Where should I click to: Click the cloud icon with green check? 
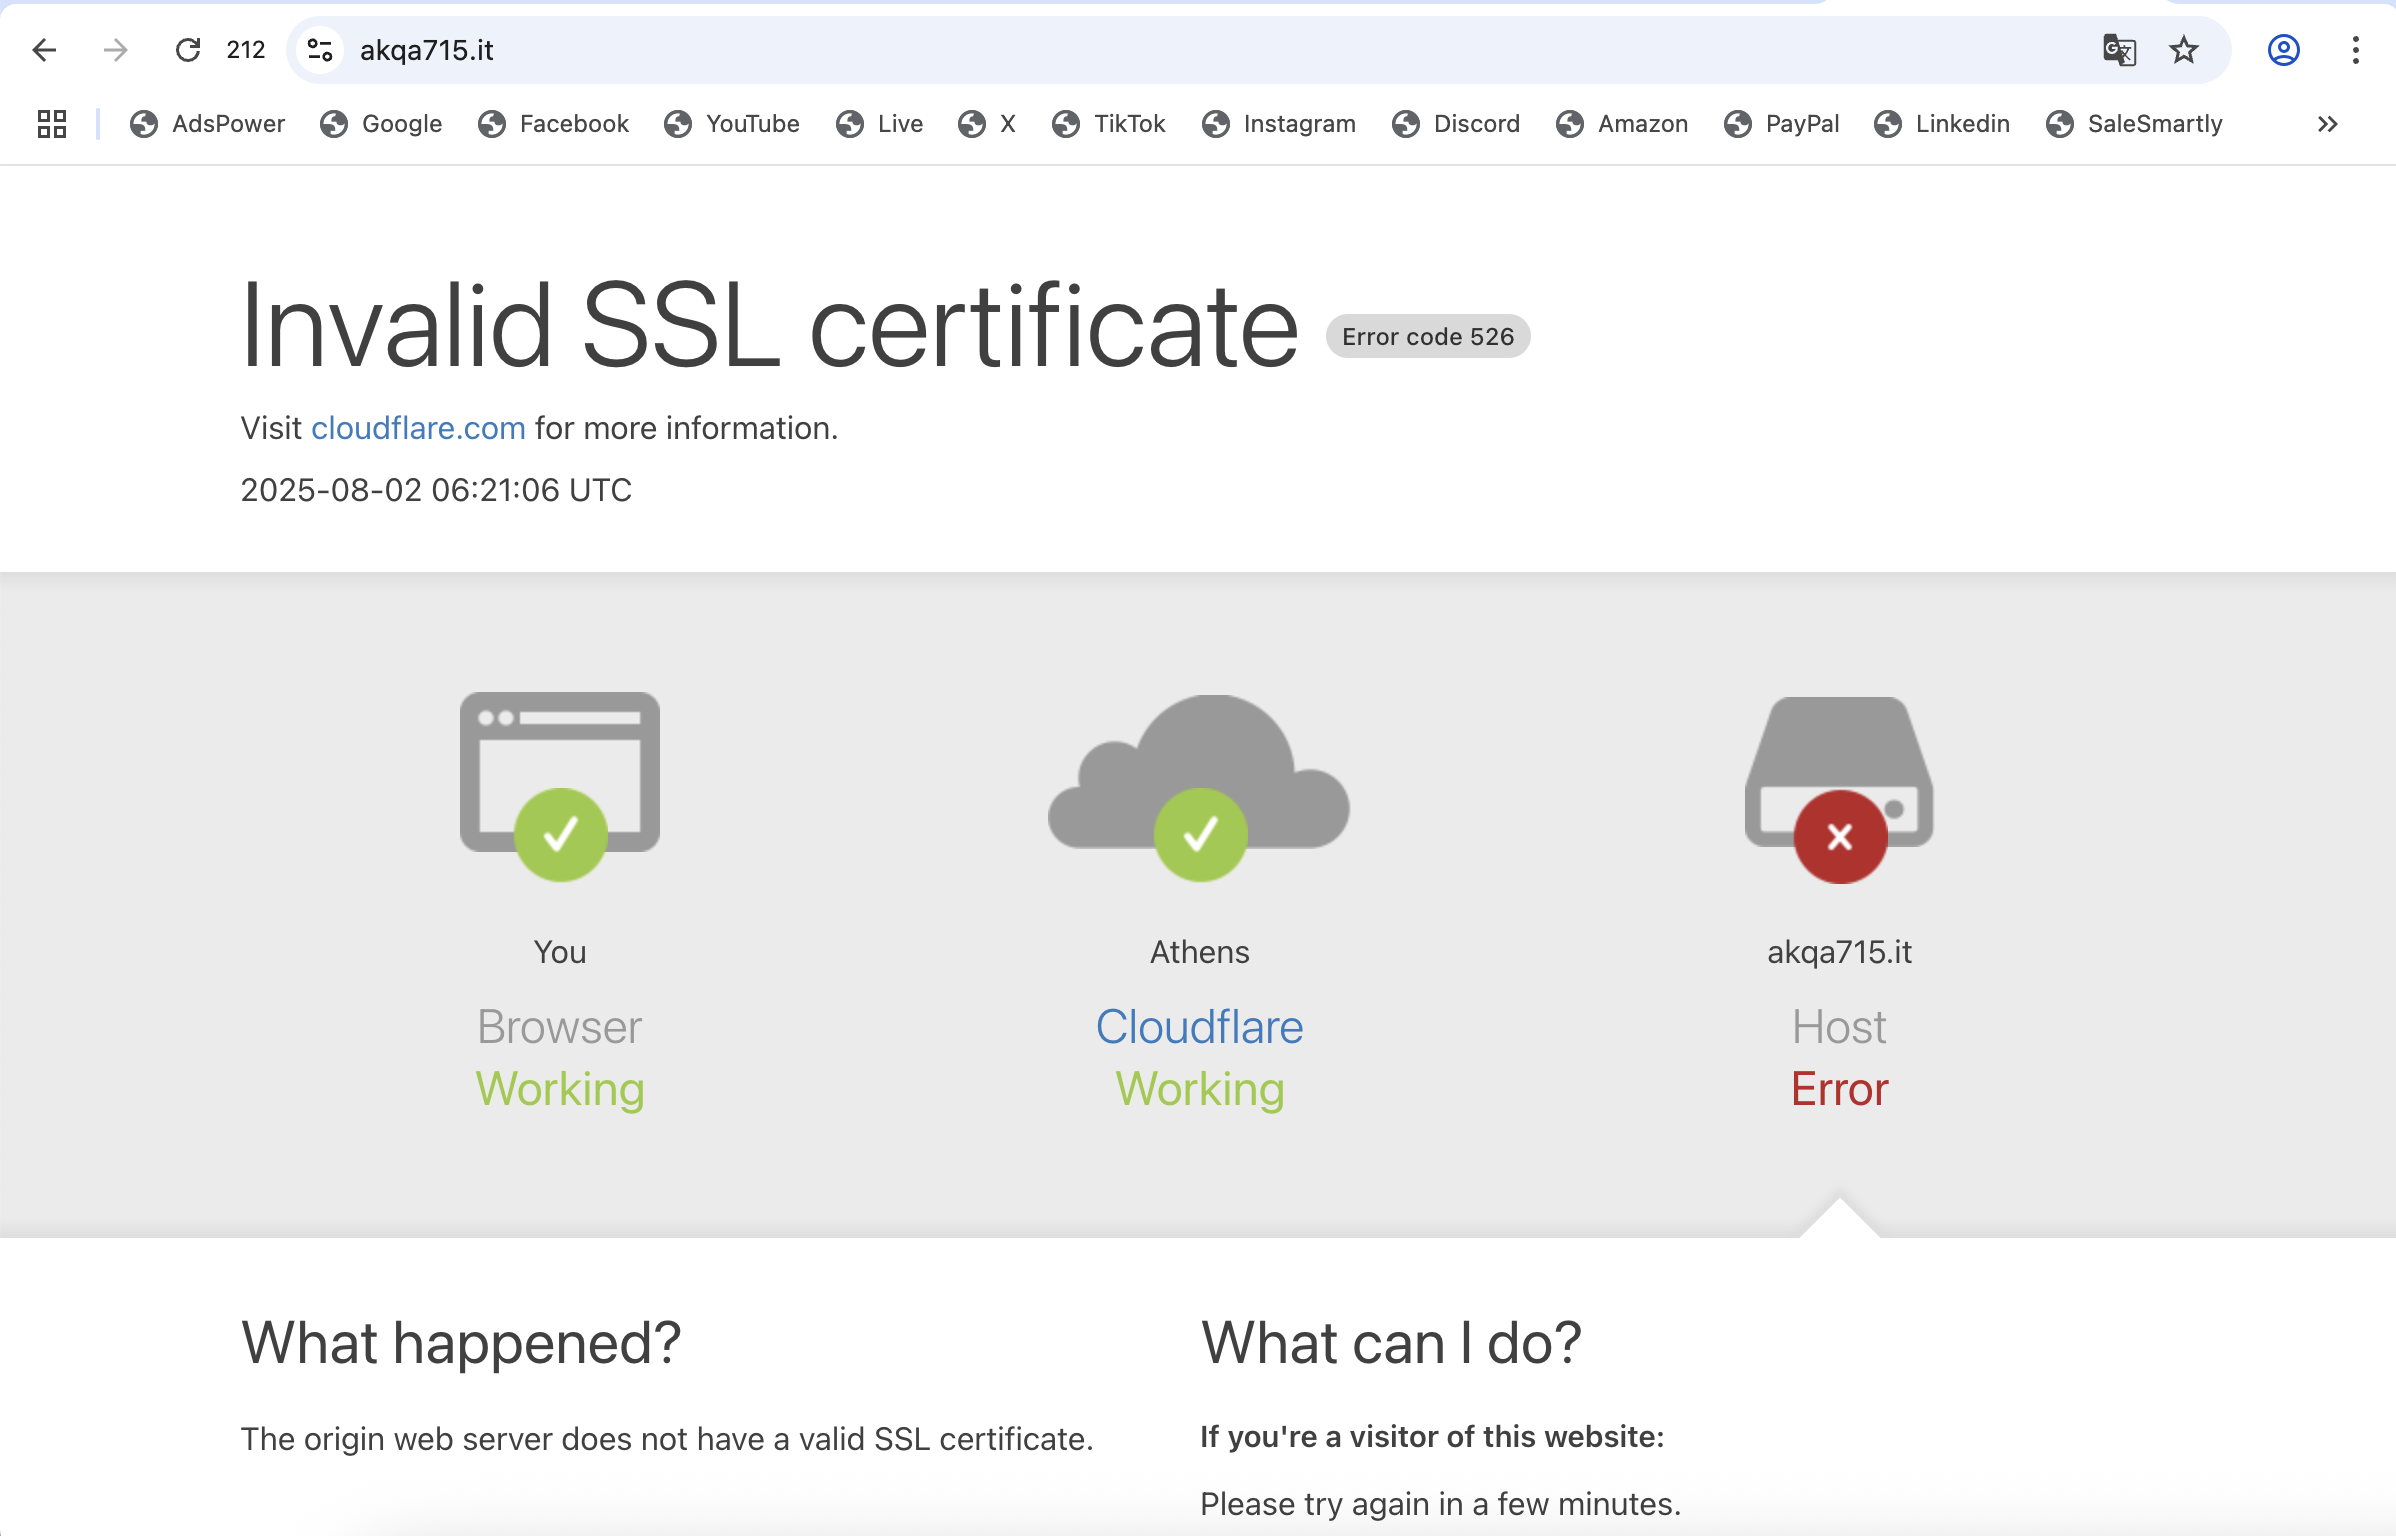[x=1199, y=788]
